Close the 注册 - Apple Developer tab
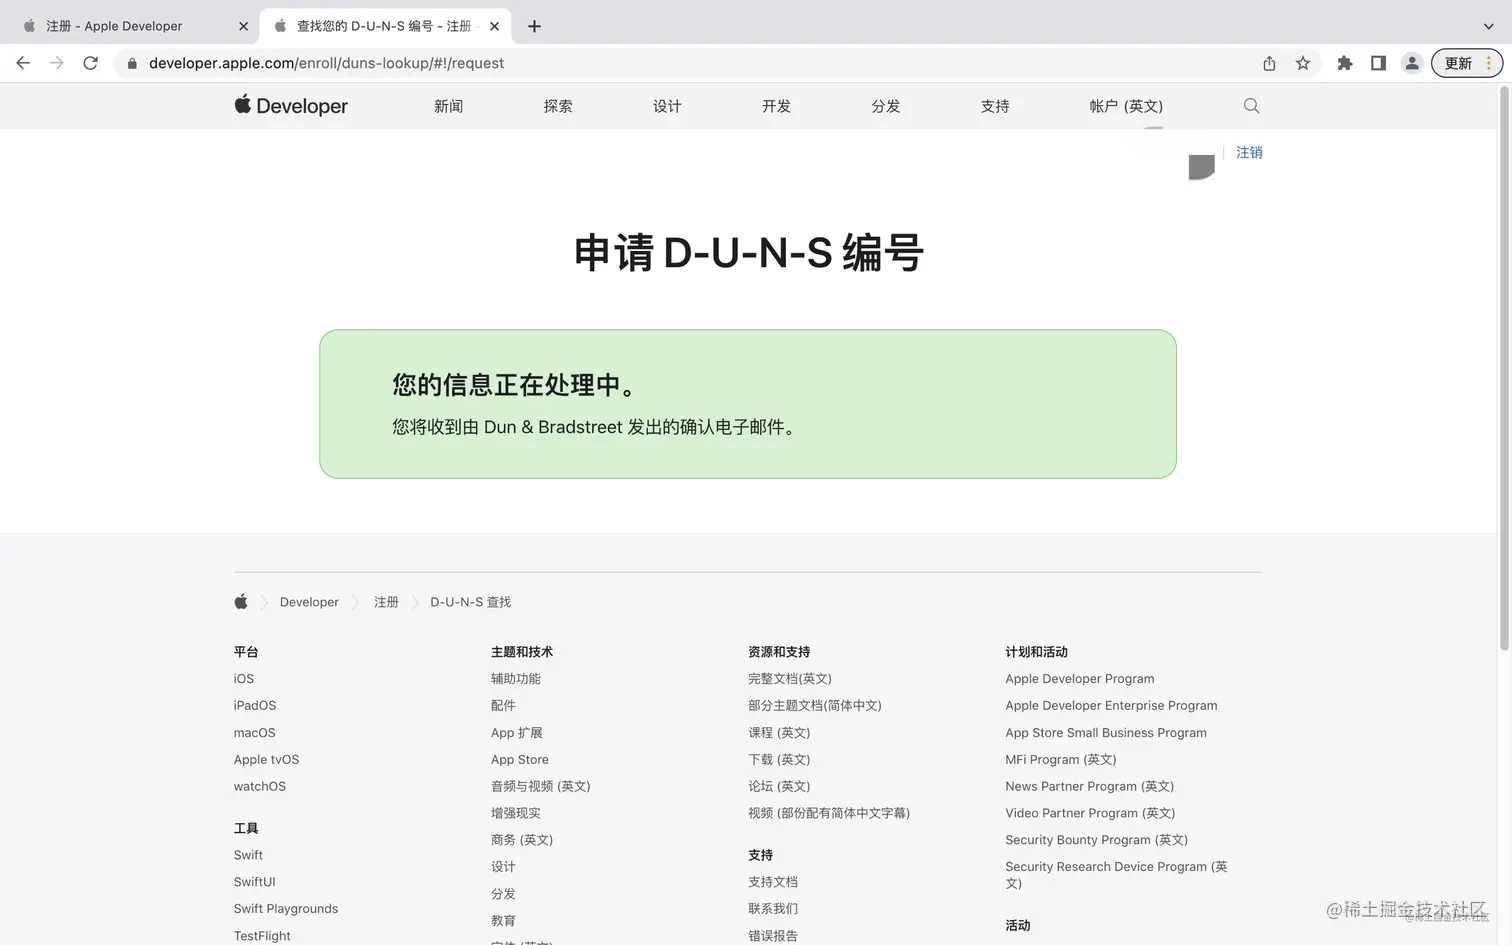 [243, 26]
